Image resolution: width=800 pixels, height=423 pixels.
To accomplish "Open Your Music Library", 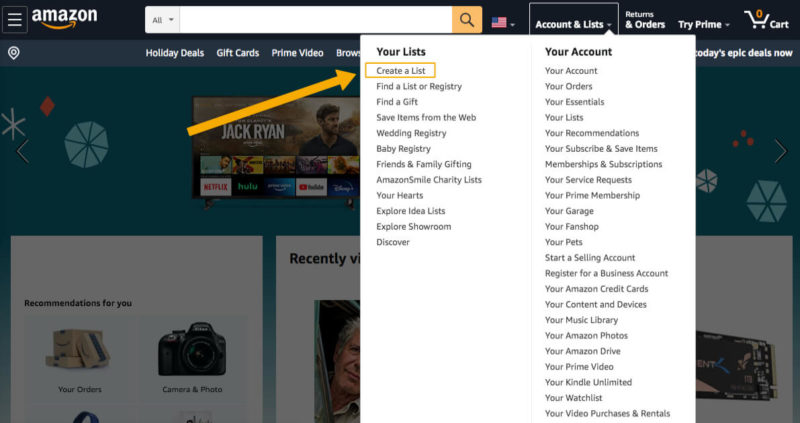I will coord(581,320).
